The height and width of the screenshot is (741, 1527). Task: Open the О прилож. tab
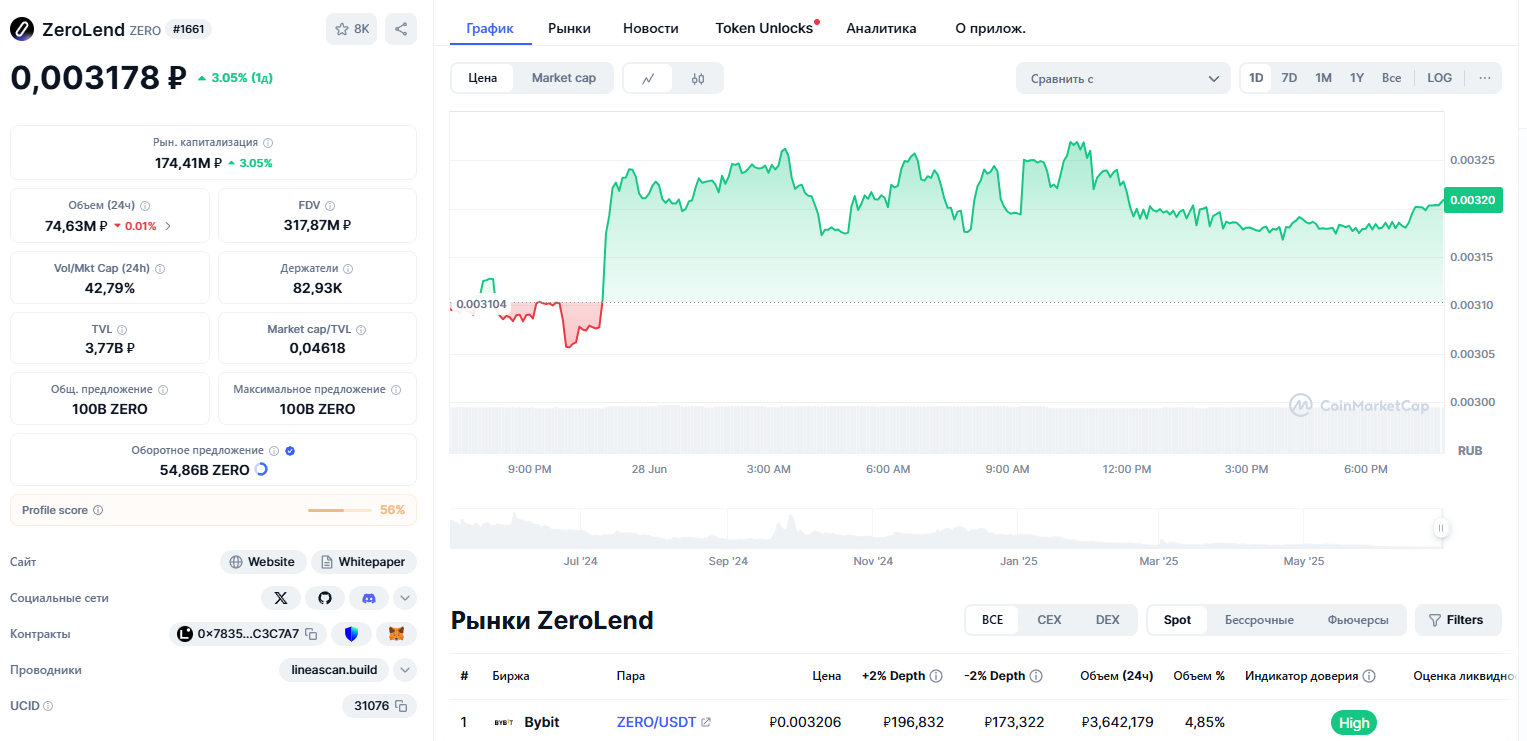(991, 28)
